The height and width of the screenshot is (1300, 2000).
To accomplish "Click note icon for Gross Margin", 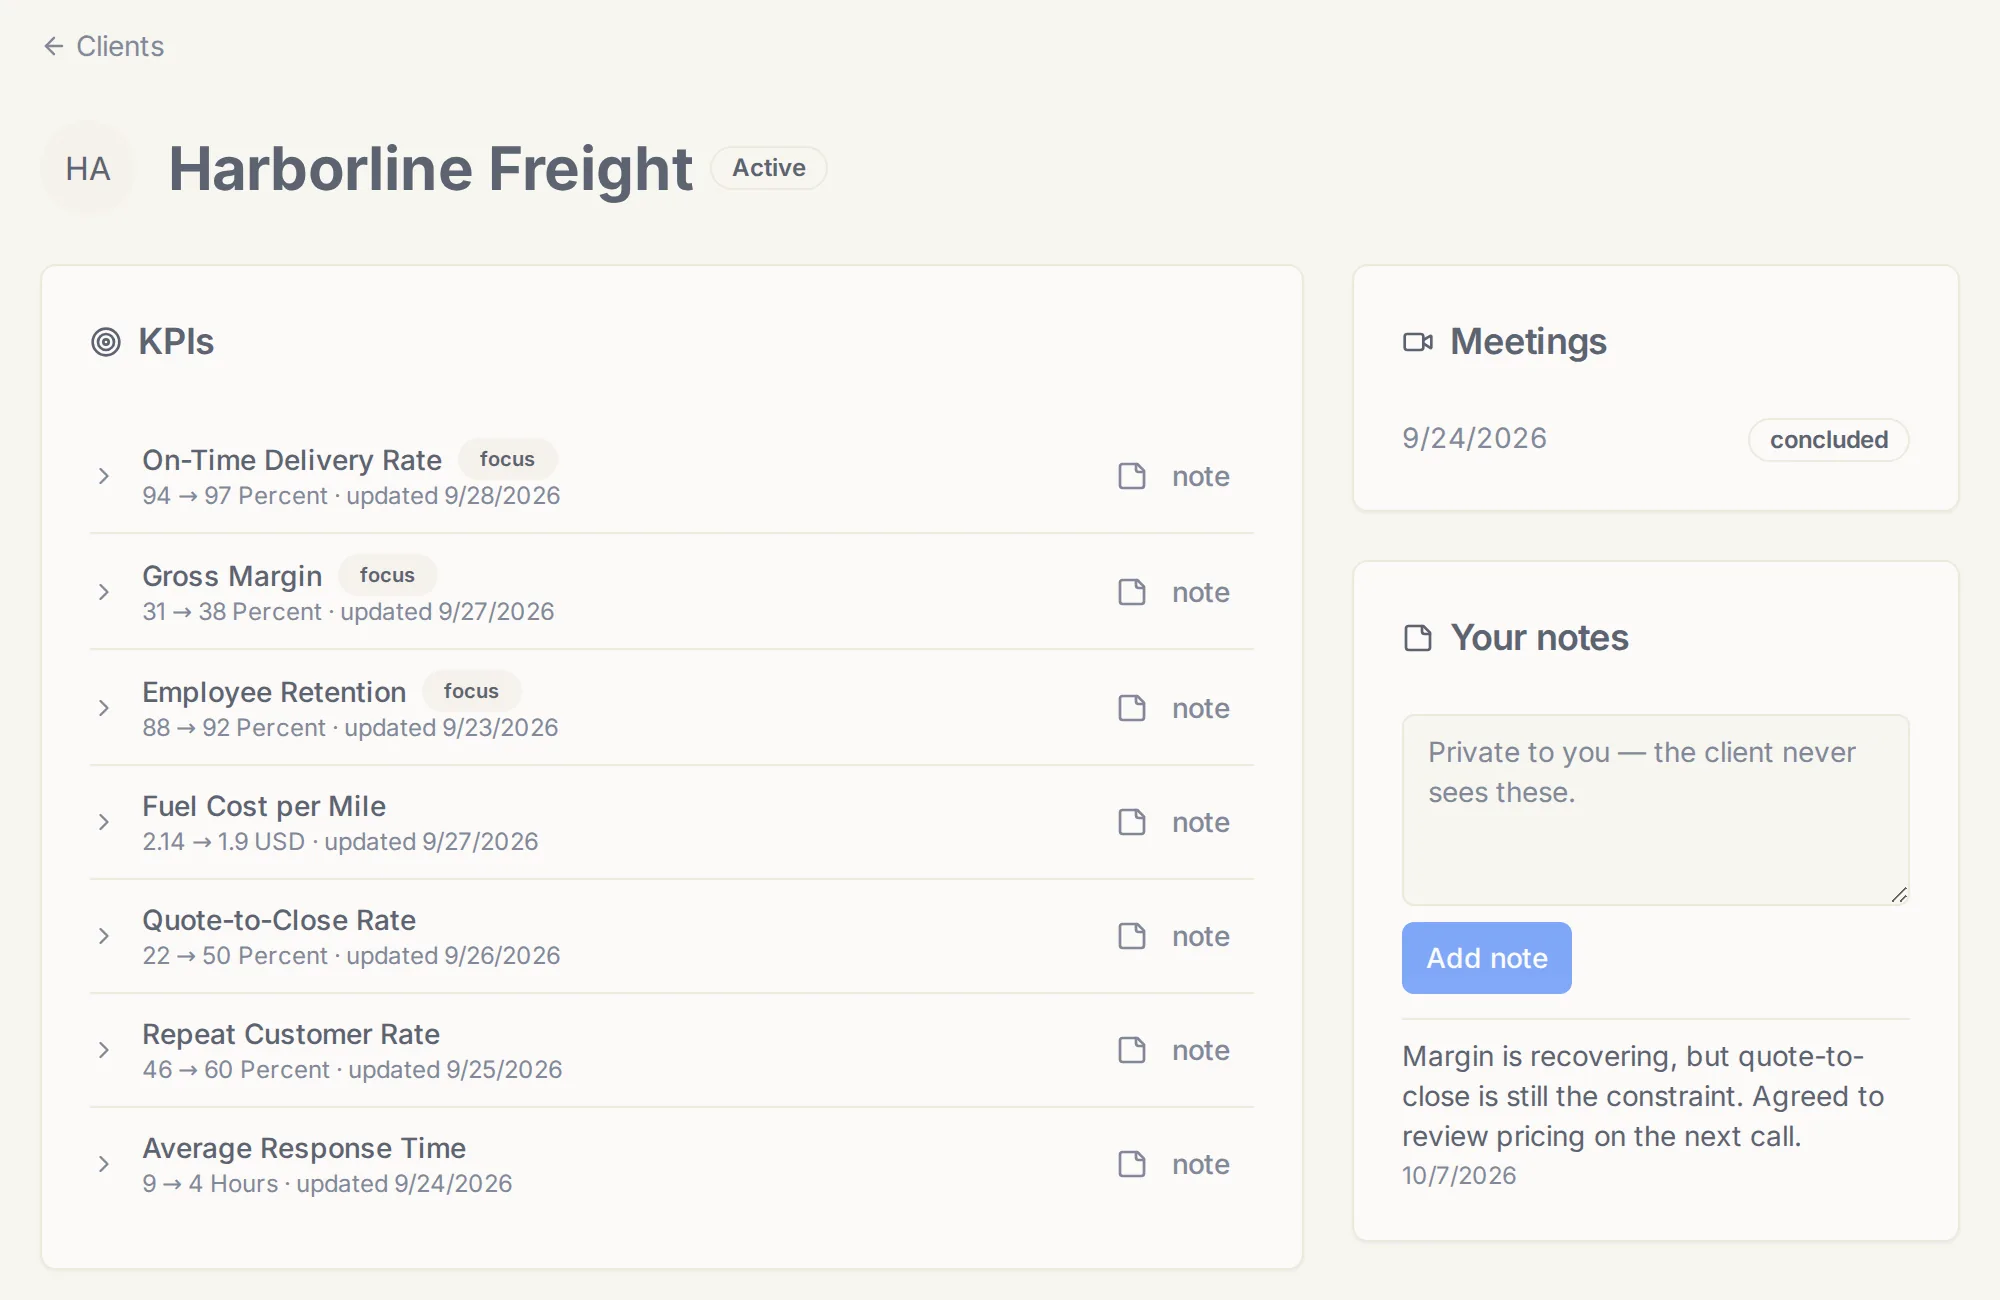I will pyautogui.click(x=1132, y=592).
